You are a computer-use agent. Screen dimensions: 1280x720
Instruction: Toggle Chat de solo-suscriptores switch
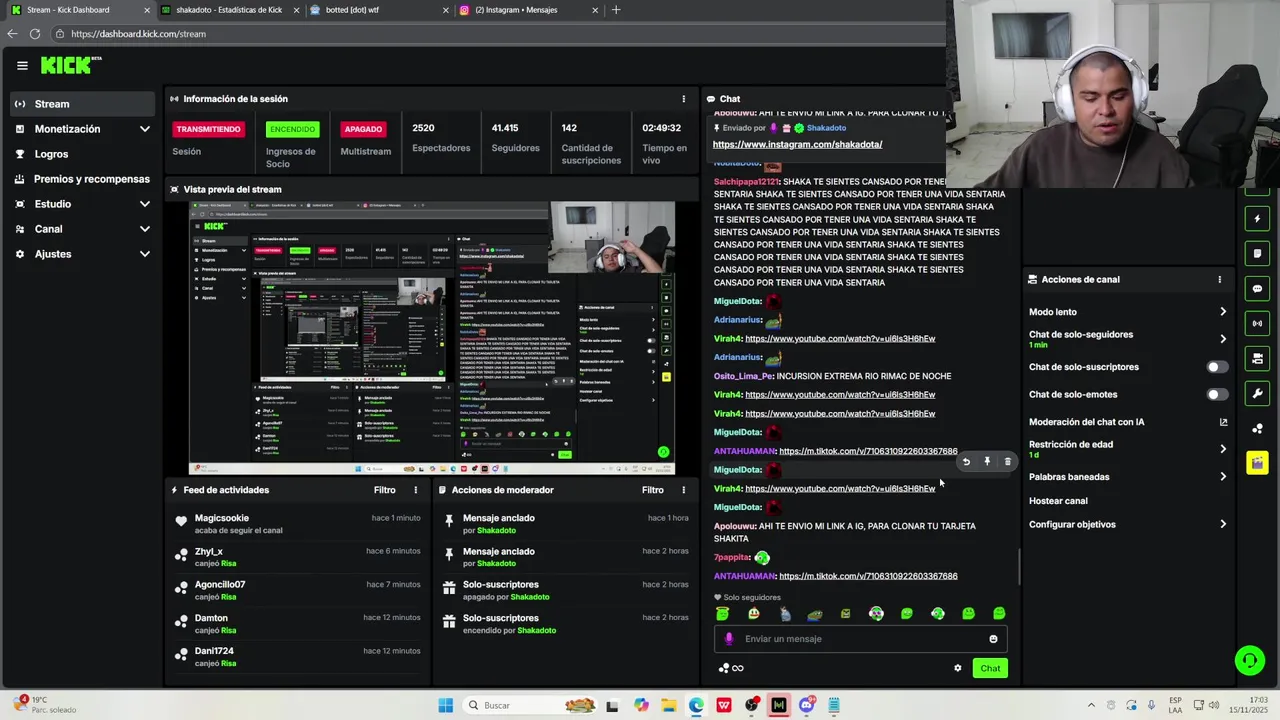tap(1217, 367)
